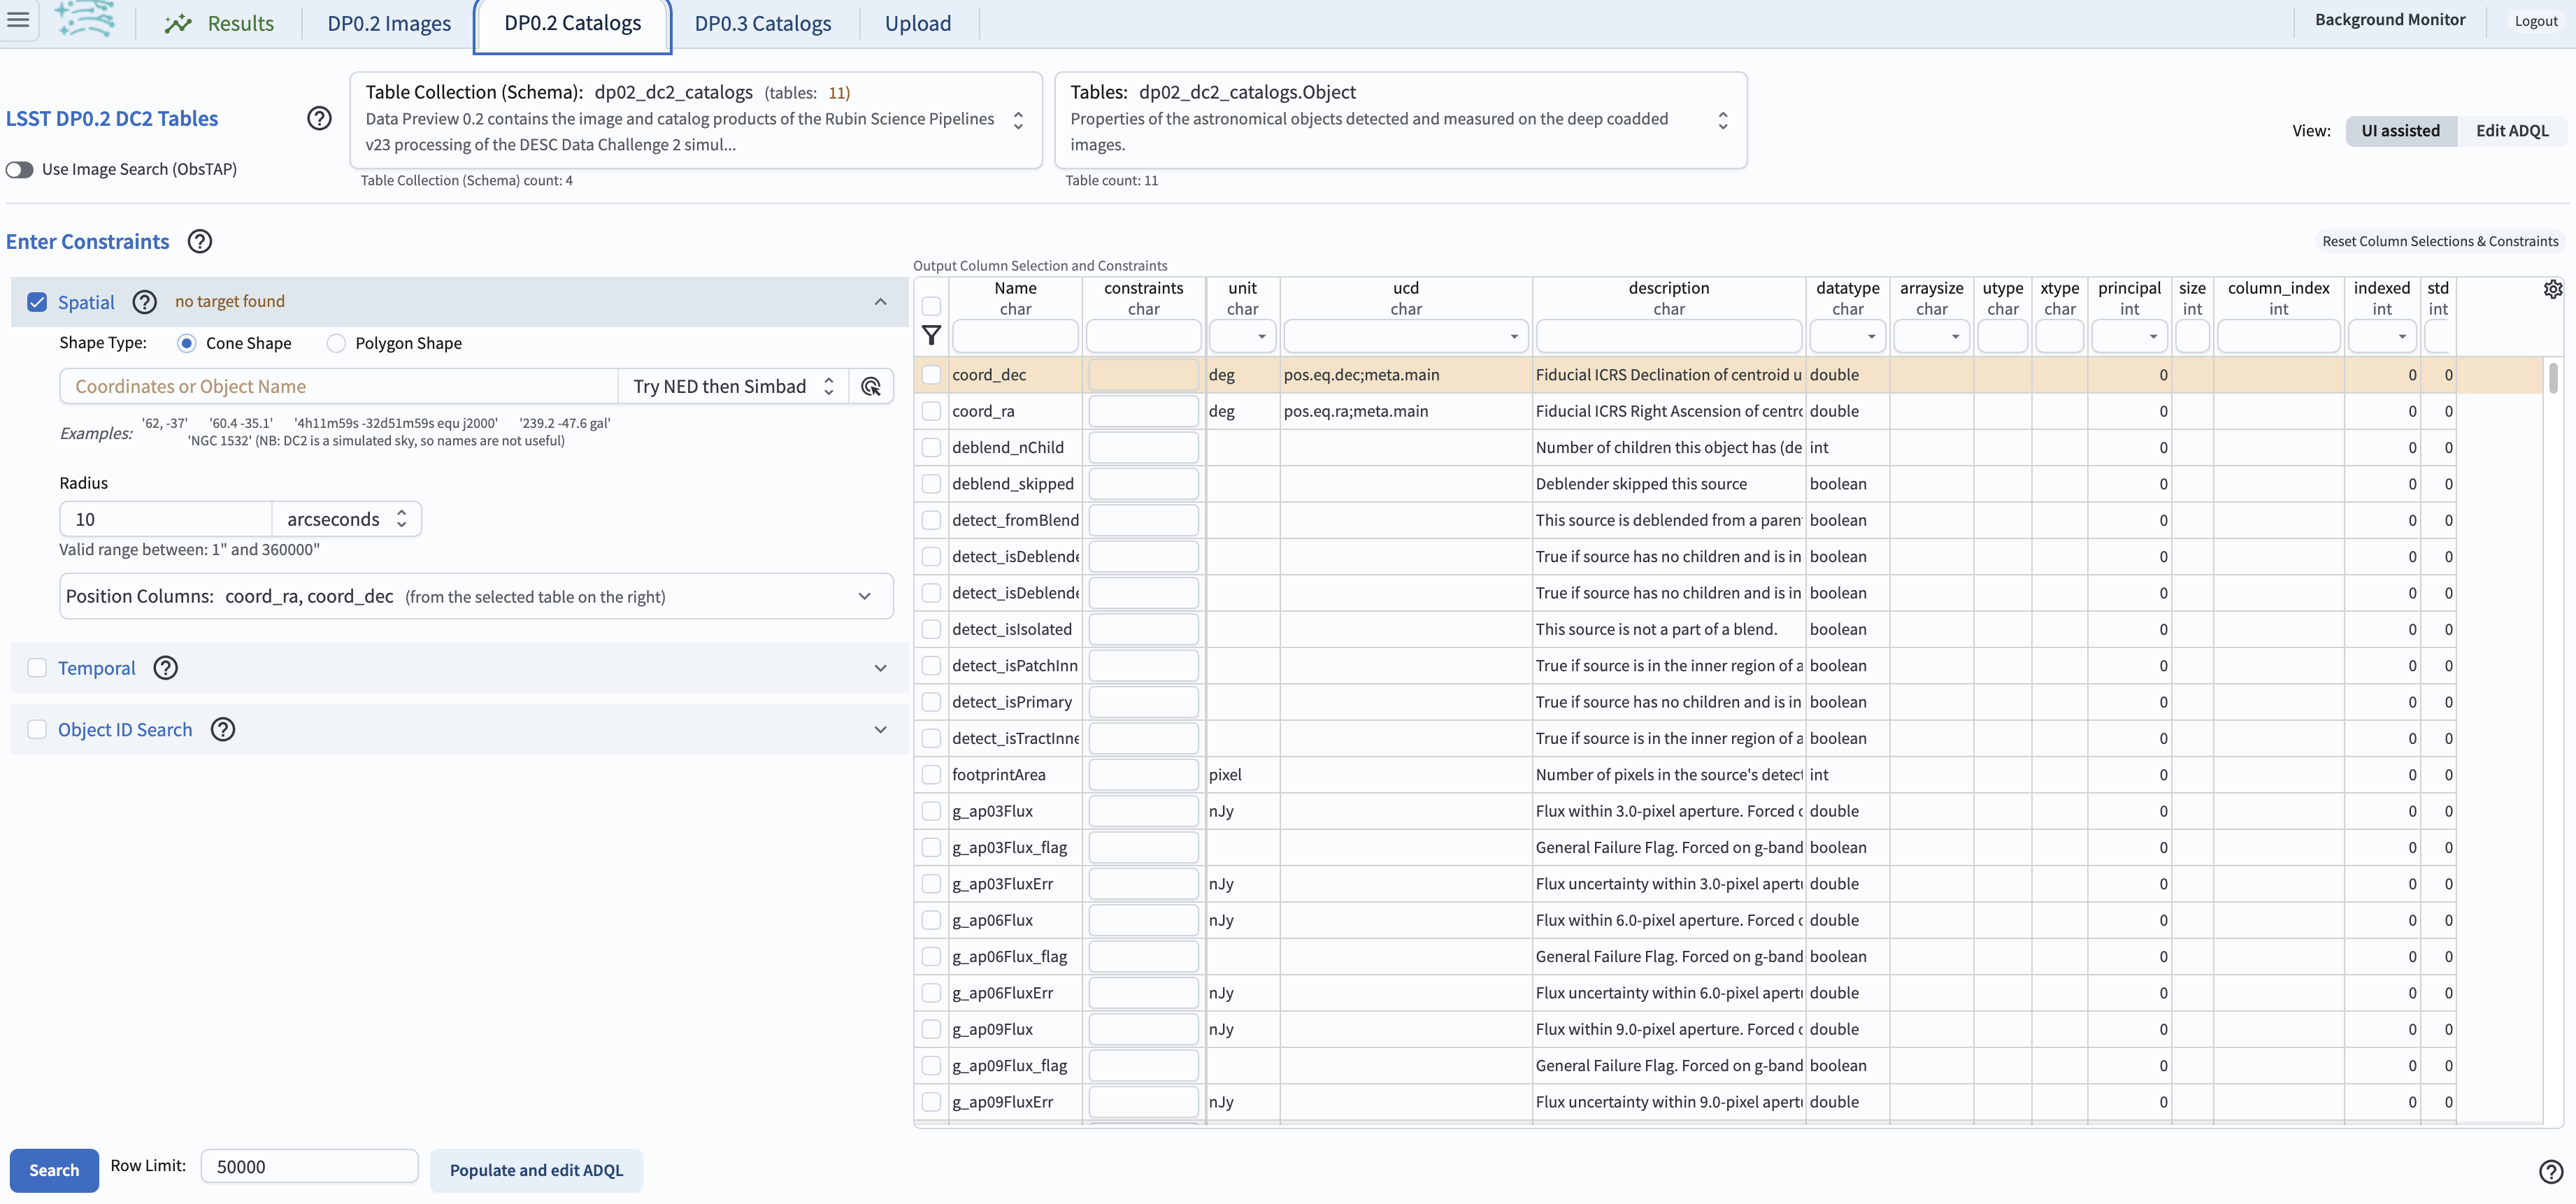The width and height of the screenshot is (2576, 1204).
Task: Open the Position Columns dropdown
Action: click(x=864, y=596)
